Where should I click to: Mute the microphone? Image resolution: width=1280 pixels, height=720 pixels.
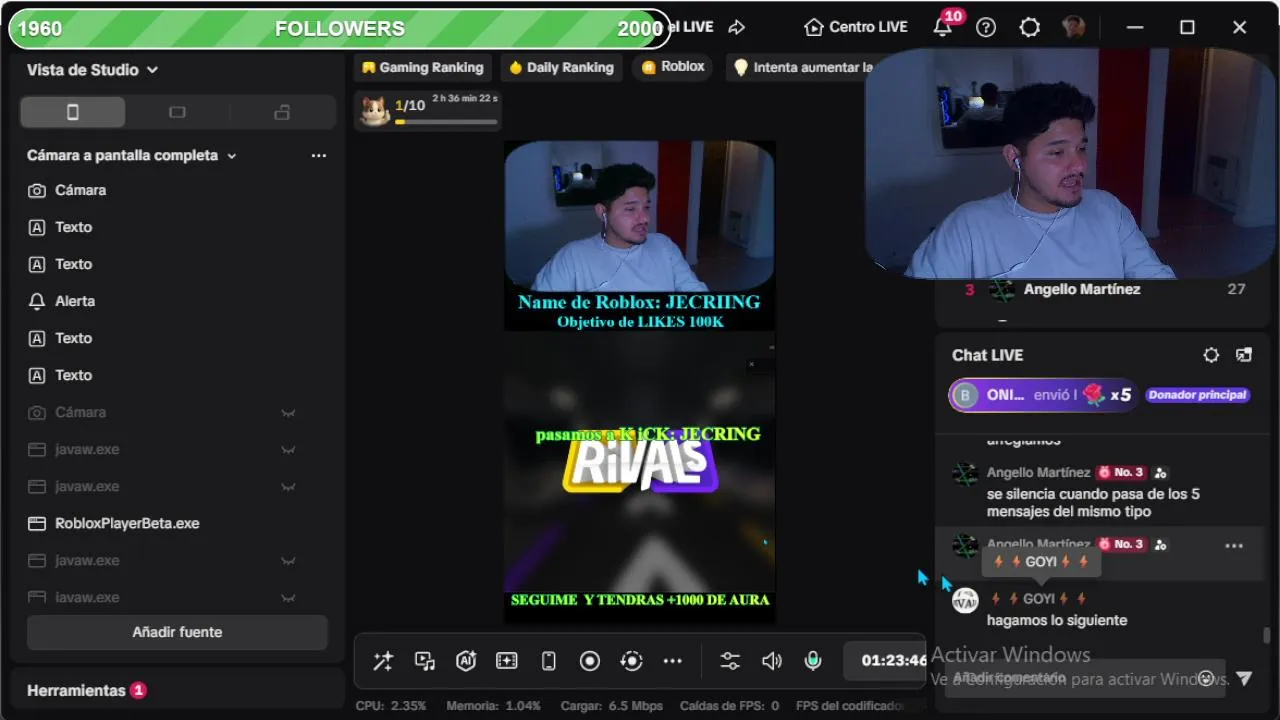click(x=813, y=661)
